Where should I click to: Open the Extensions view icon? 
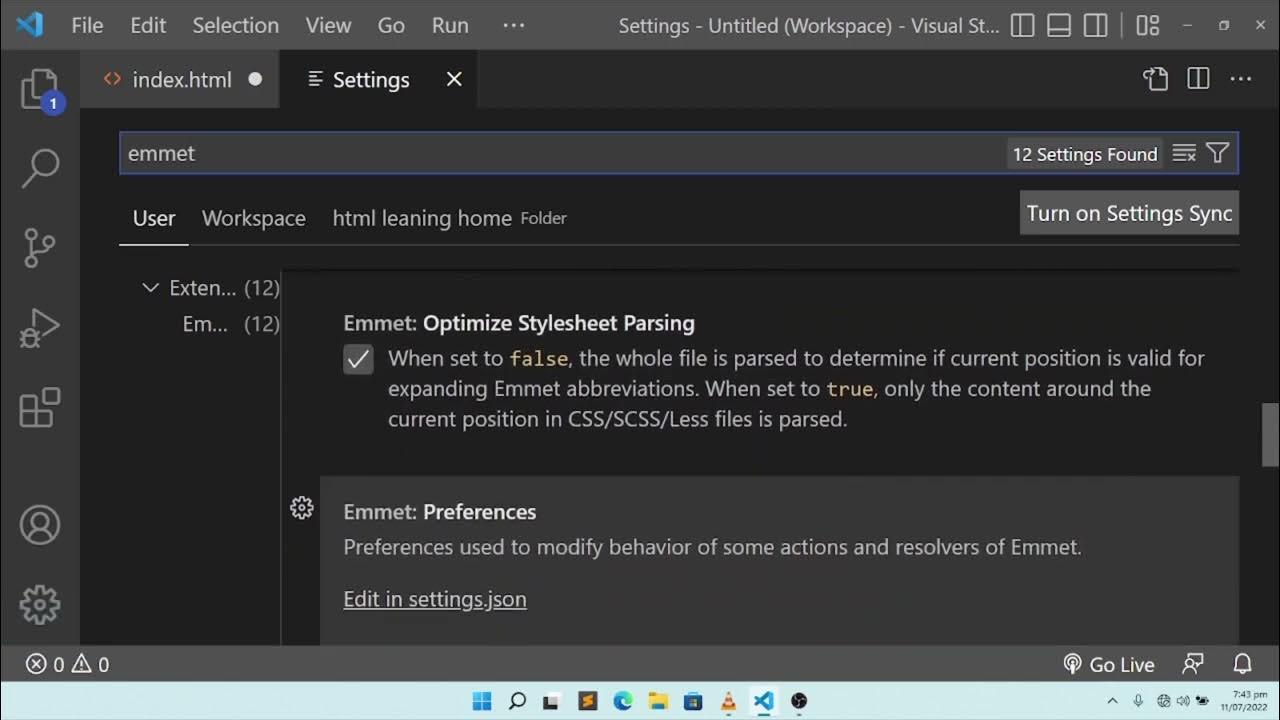point(40,408)
